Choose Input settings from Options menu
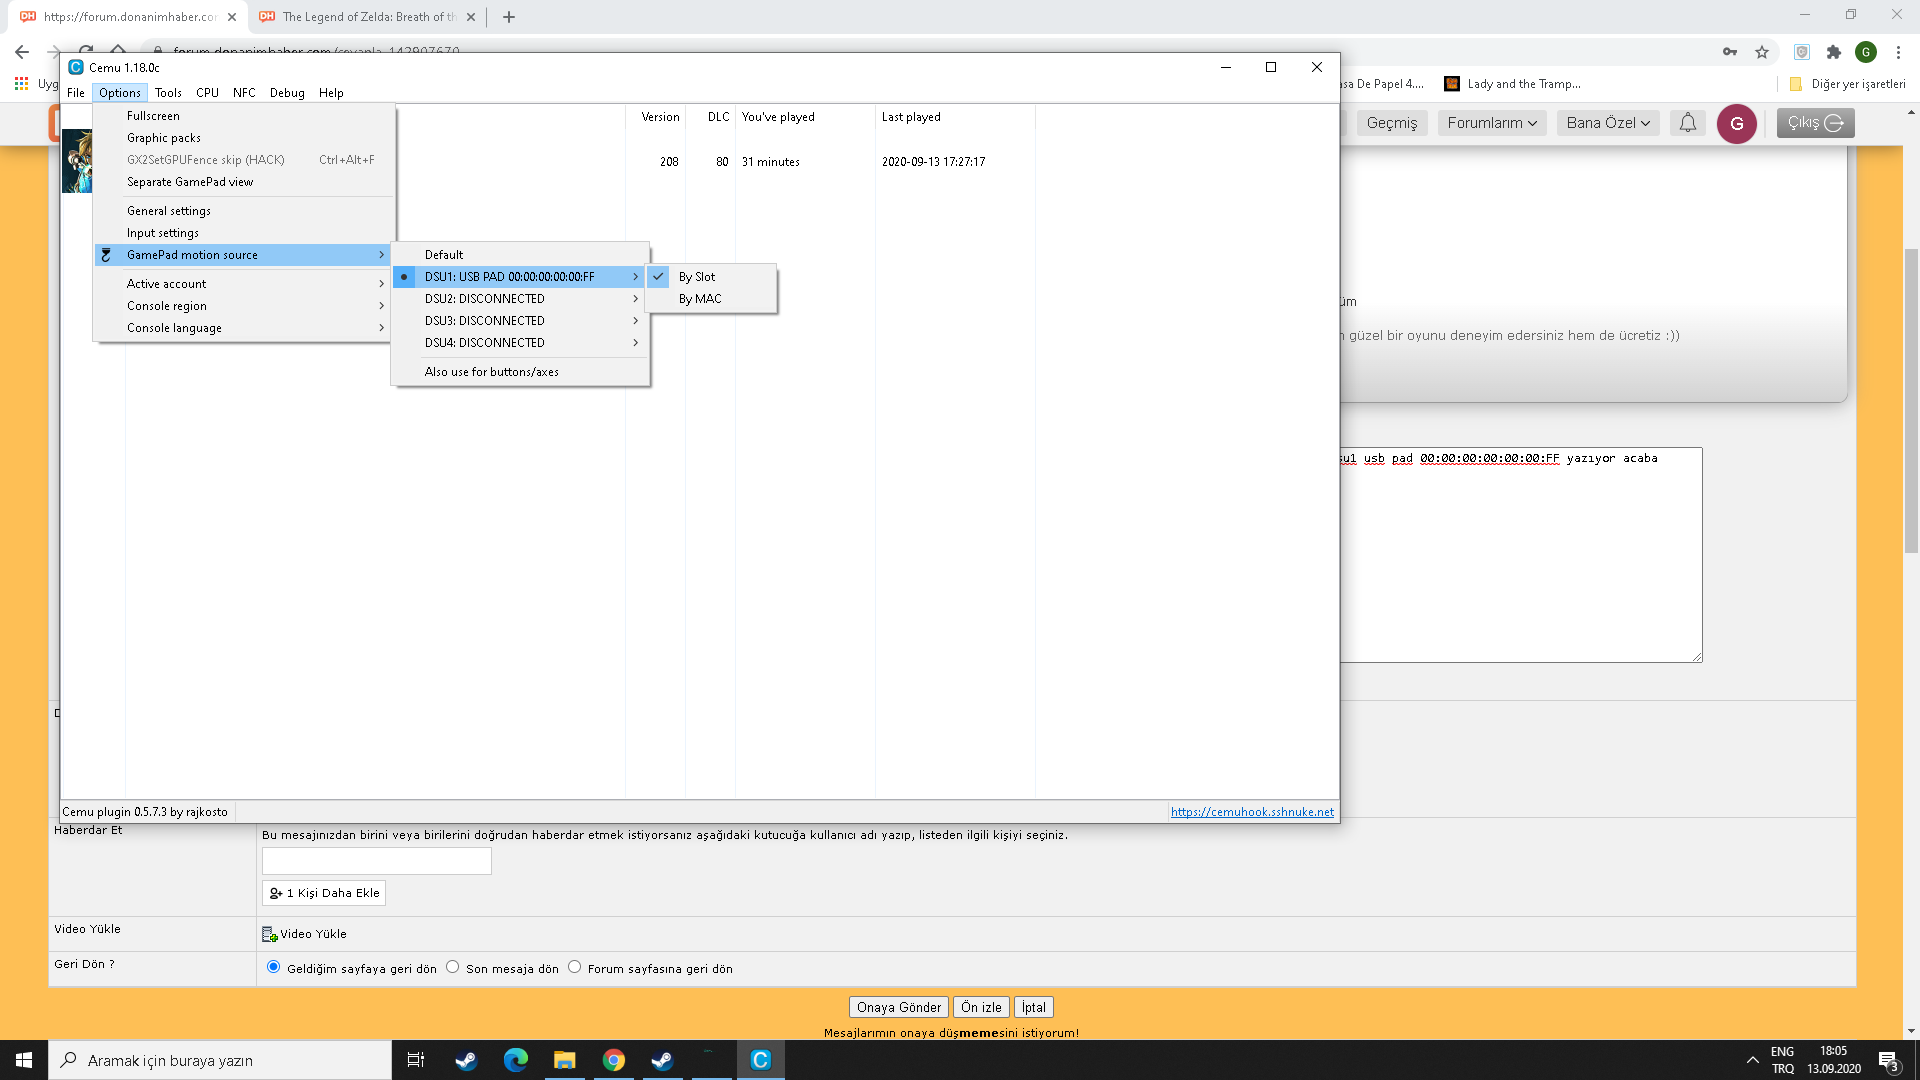 (x=163, y=233)
